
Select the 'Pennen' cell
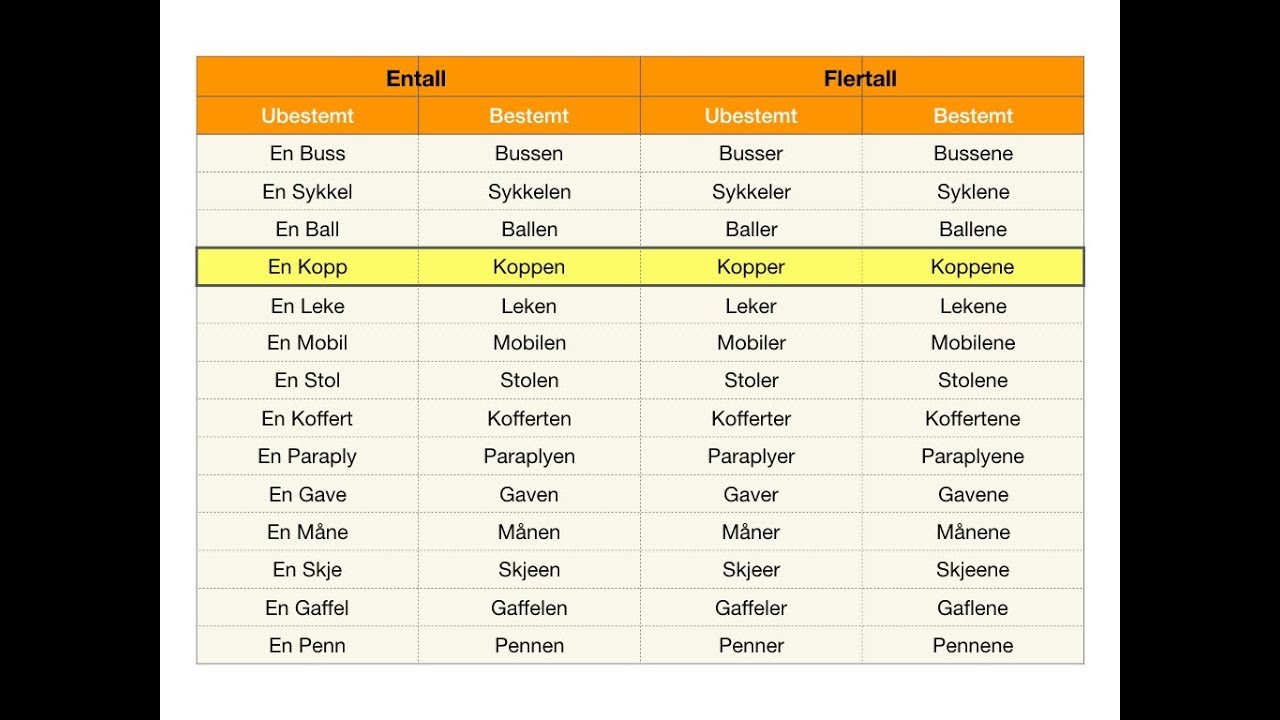pos(530,646)
